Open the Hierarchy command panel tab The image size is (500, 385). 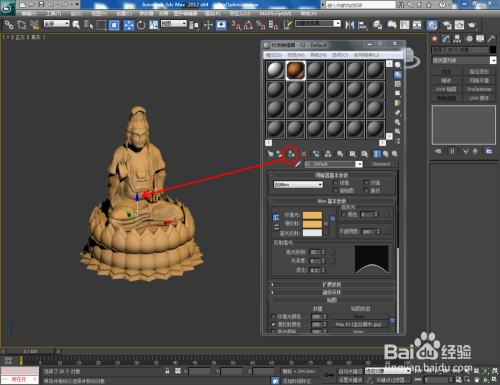[x=457, y=39]
